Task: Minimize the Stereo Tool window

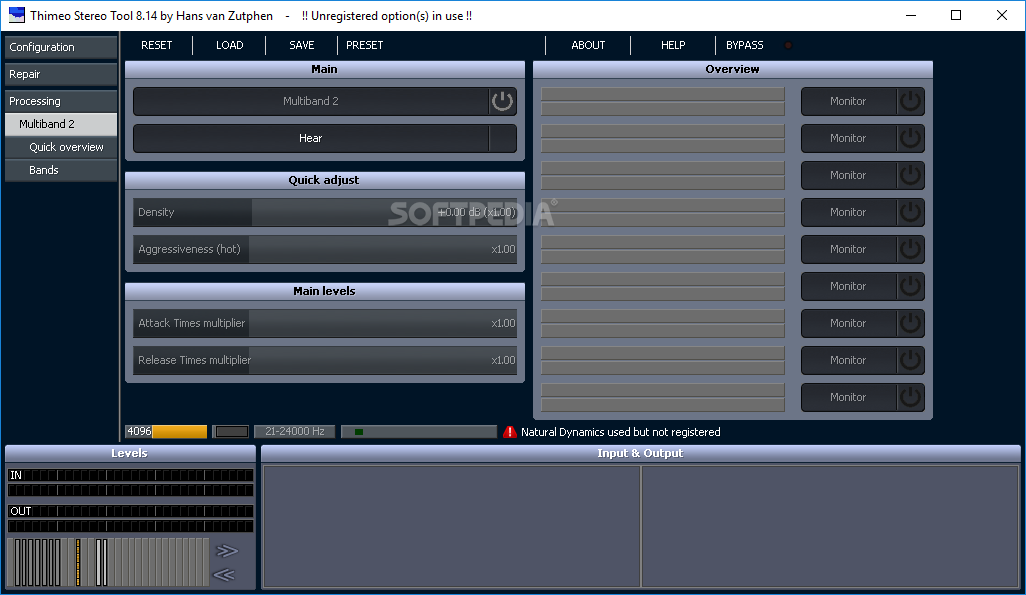Action: pyautogui.click(x=911, y=15)
